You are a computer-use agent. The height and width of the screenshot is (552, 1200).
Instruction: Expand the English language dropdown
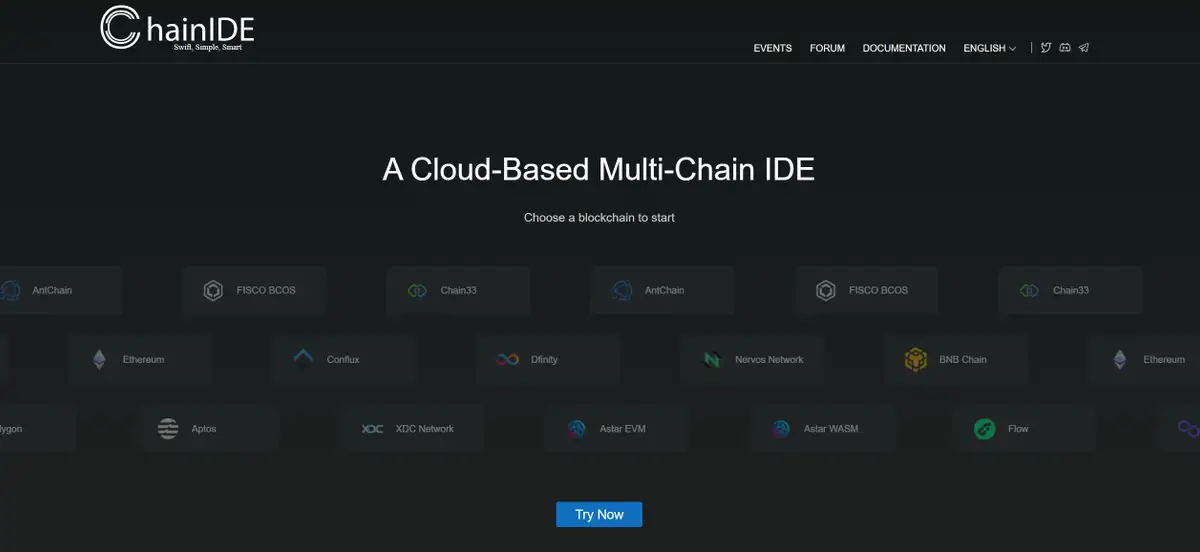point(989,48)
